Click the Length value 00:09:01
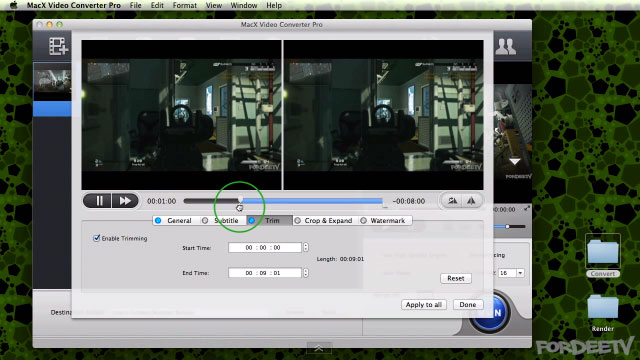 pos(352,259)
